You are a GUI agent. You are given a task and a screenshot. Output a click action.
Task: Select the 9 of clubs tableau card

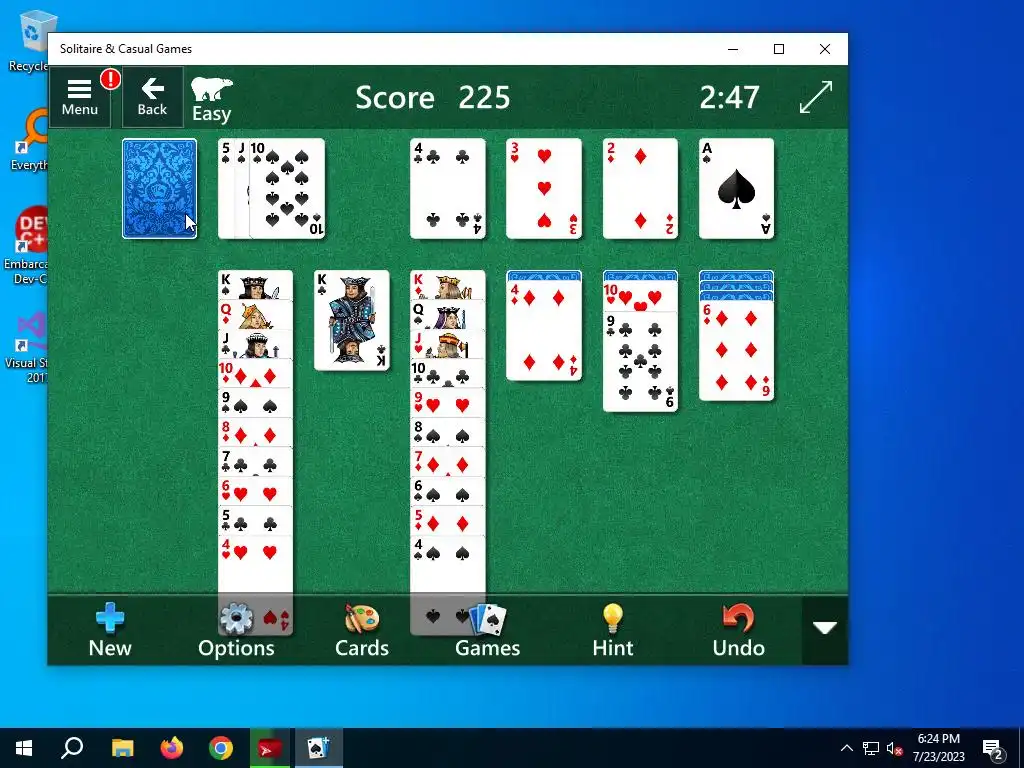click(640, 362)
